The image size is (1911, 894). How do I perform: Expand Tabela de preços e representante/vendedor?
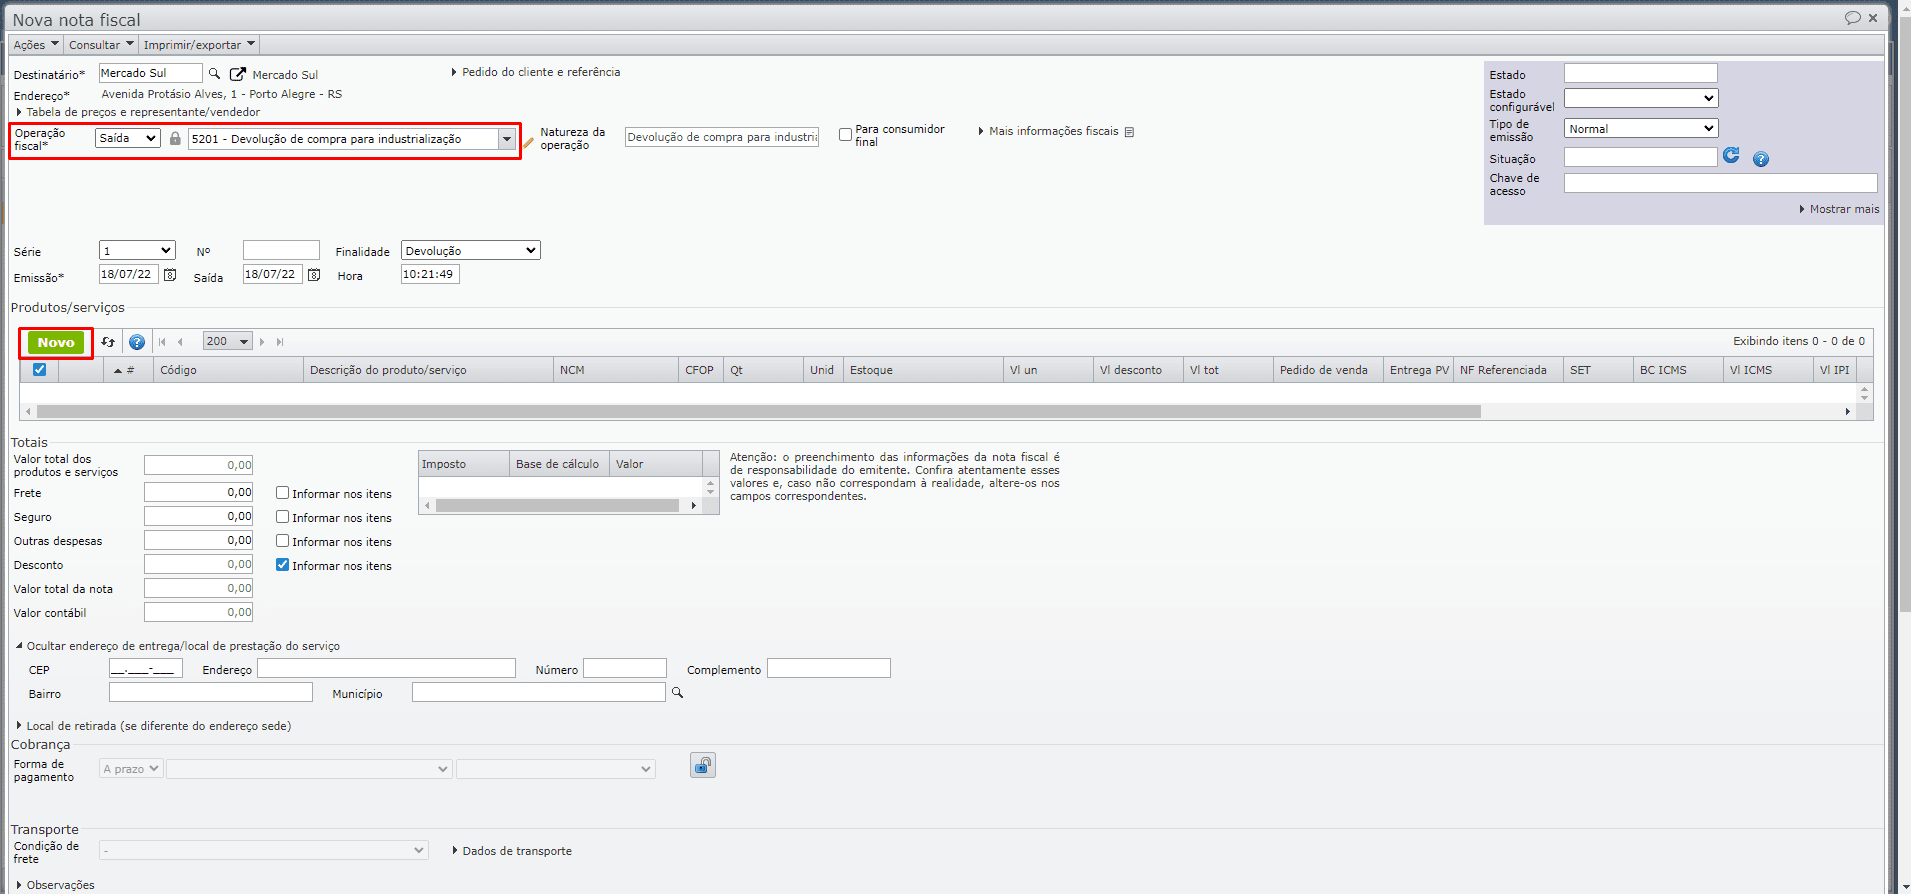tap(138, 112)
